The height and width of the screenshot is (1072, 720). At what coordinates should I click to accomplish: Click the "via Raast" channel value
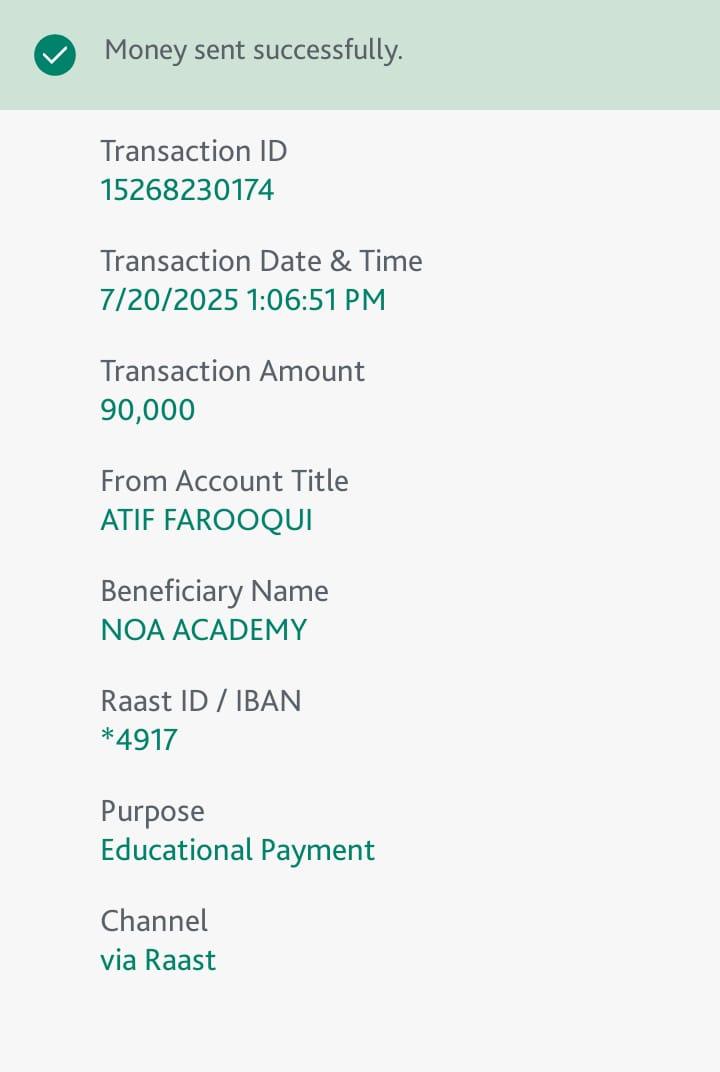coord(158,960)
